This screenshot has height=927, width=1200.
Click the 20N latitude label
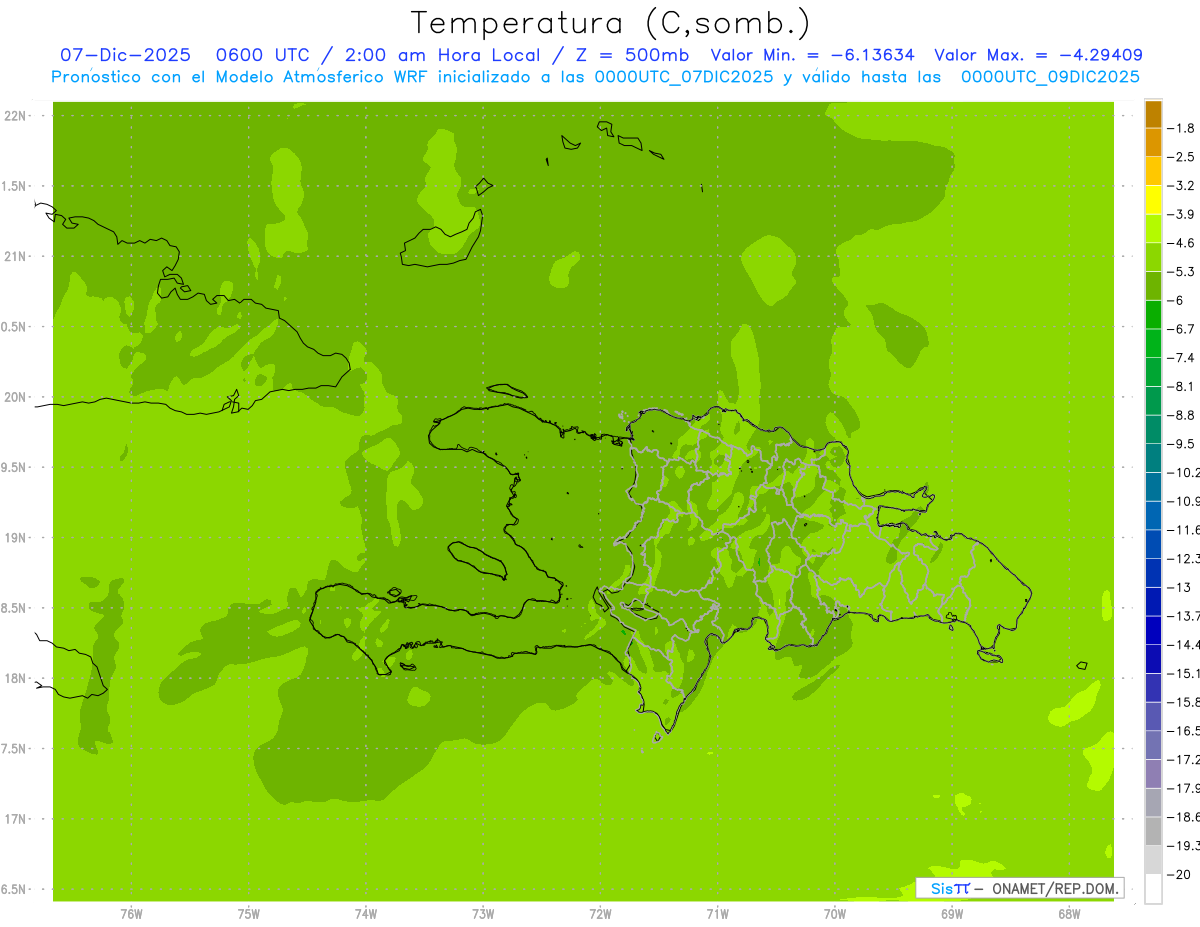(x=14, y=397)
